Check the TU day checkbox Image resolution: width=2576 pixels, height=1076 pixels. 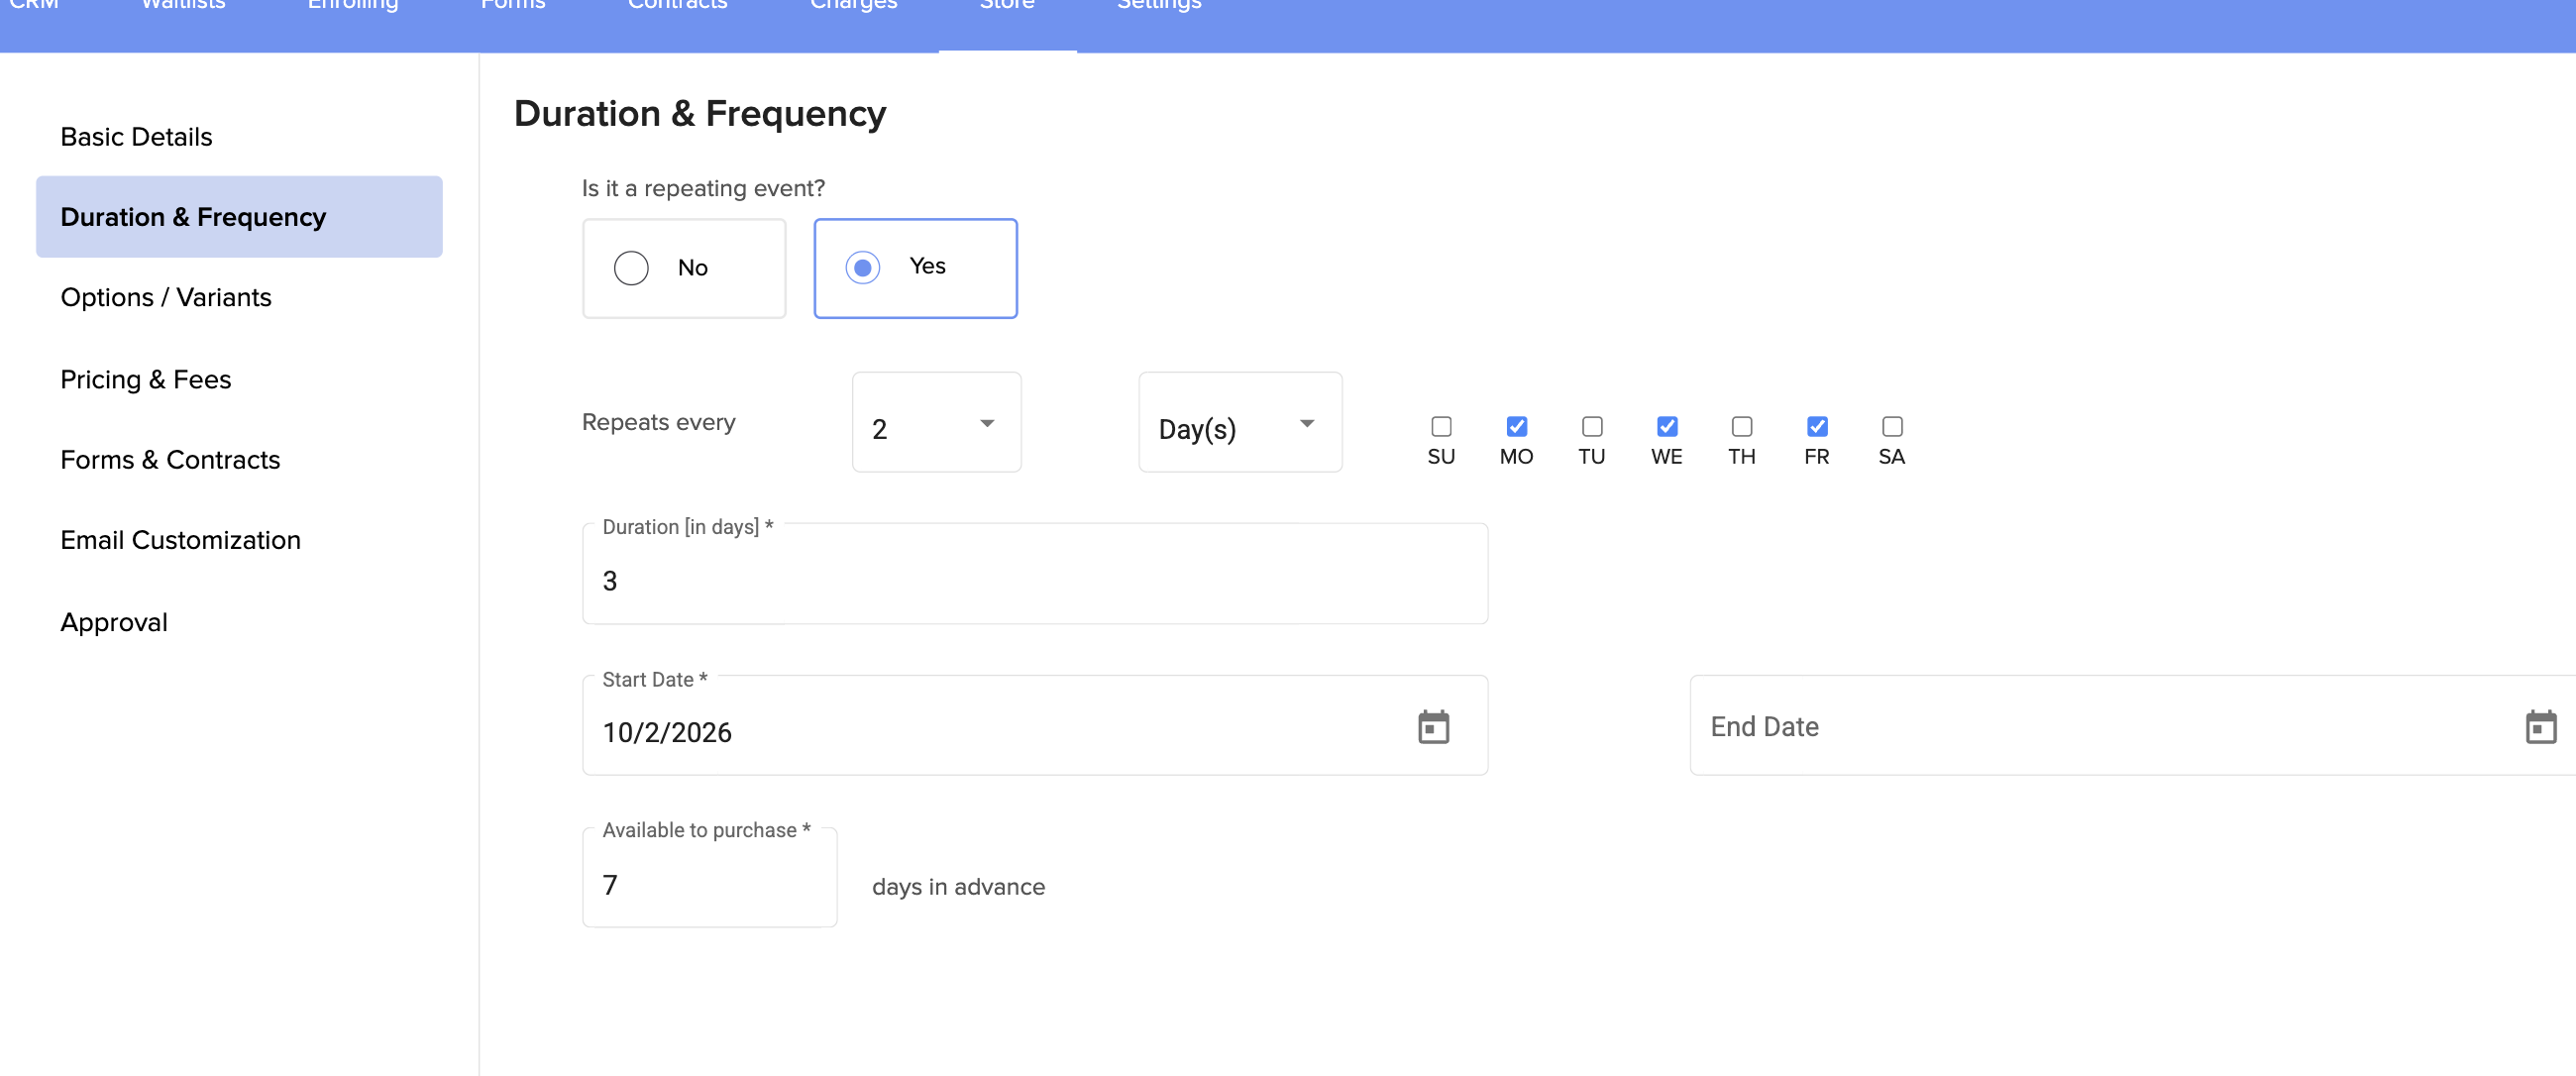[x=1592, y=427]
